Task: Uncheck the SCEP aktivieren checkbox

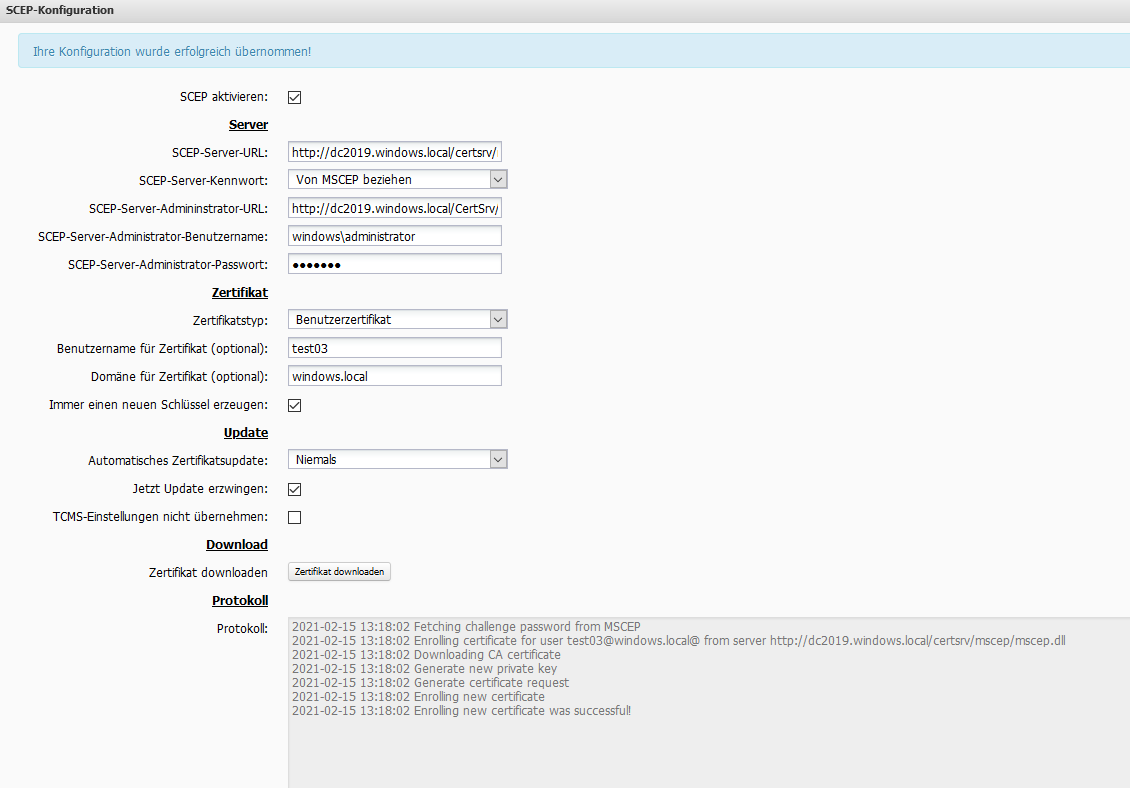Action: pyautogui.click(x=295, y=98)
